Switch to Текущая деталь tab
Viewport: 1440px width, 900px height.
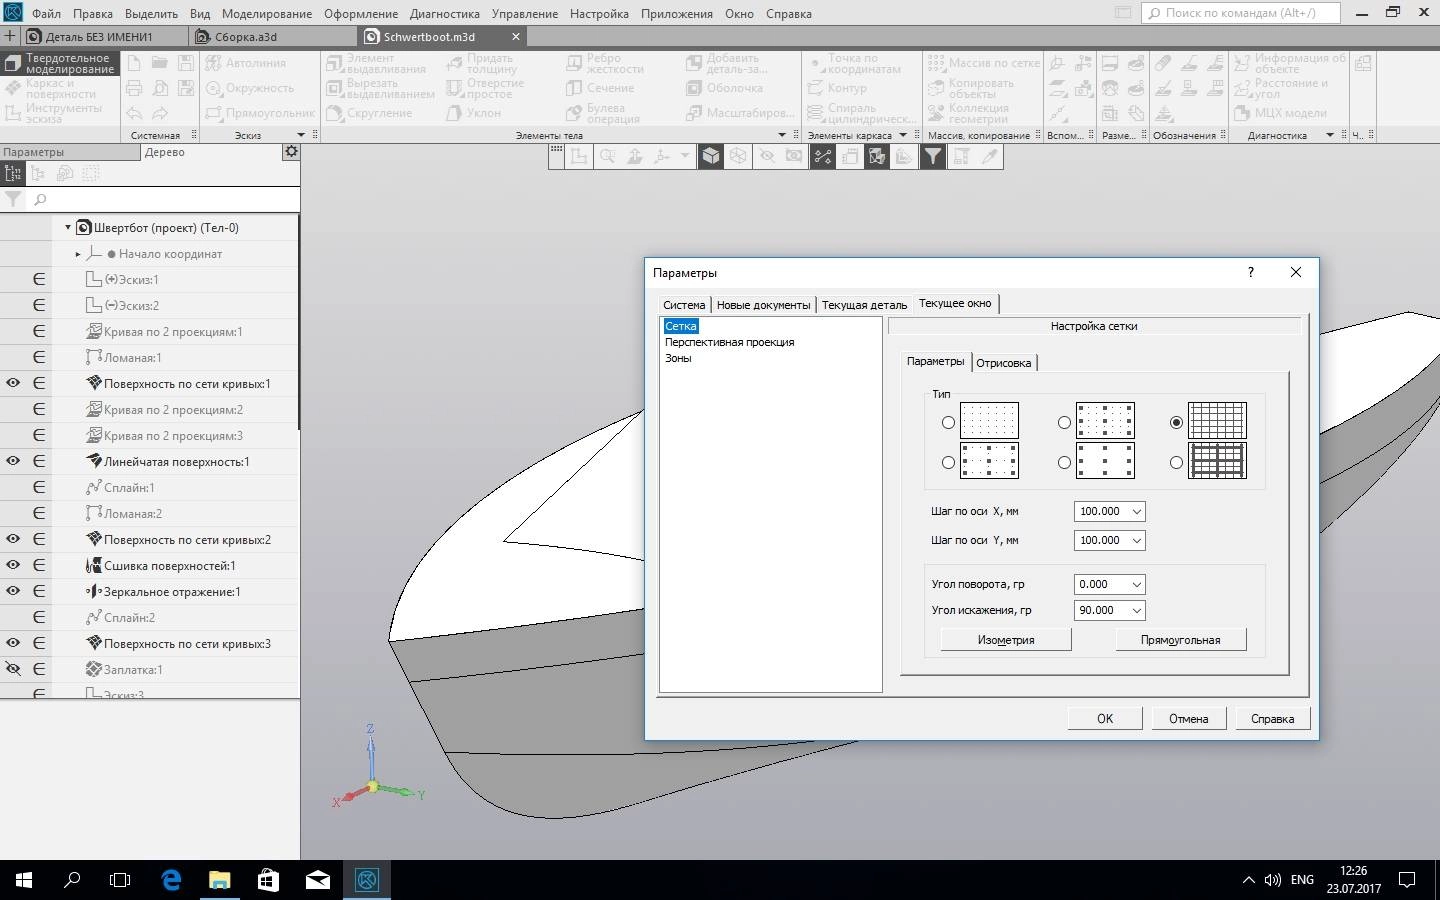tap(865, 305)
